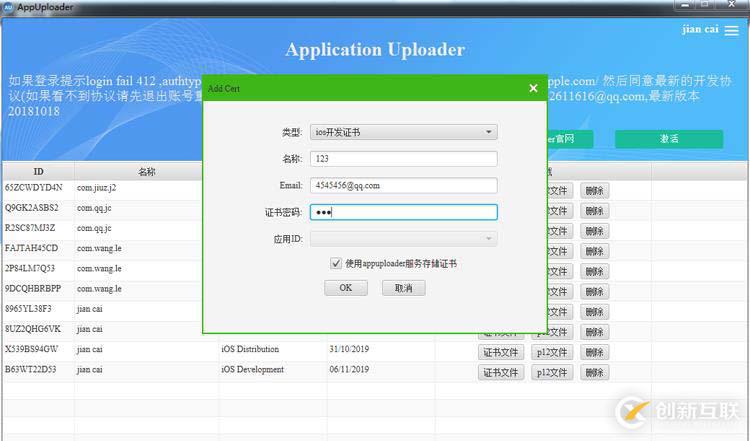Download 证书文件 for row X539BS94GW
Image resolution: width=750 pixels, height=441 pixels.
(500, 353)
